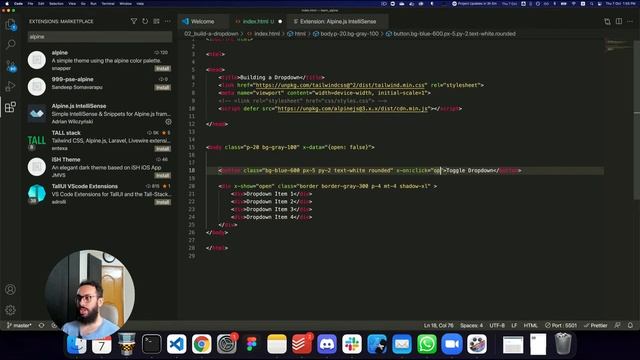Open 02_build-a-dropdown breadcrumb folder

click(x=211, y=34)
